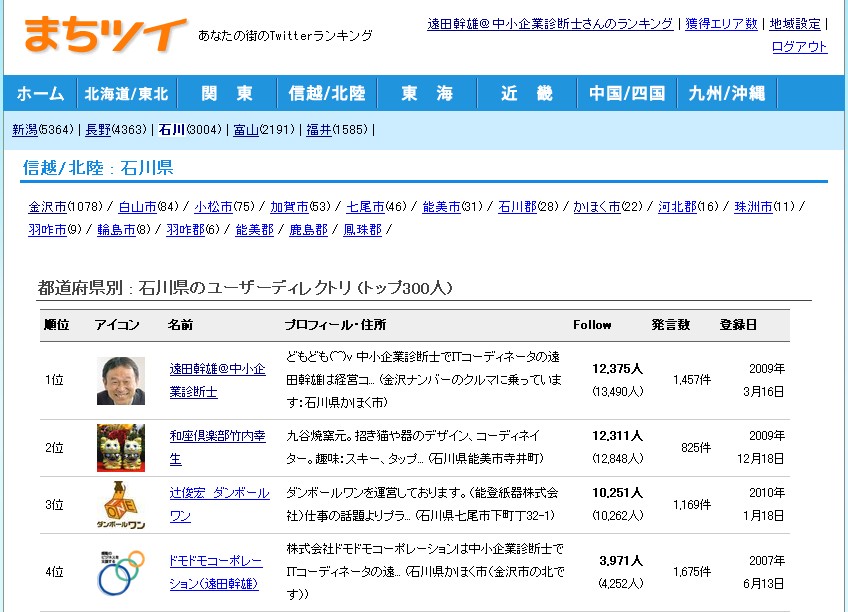Open the 近畿 region tab
848x612 pixels.
pos(527,94)
